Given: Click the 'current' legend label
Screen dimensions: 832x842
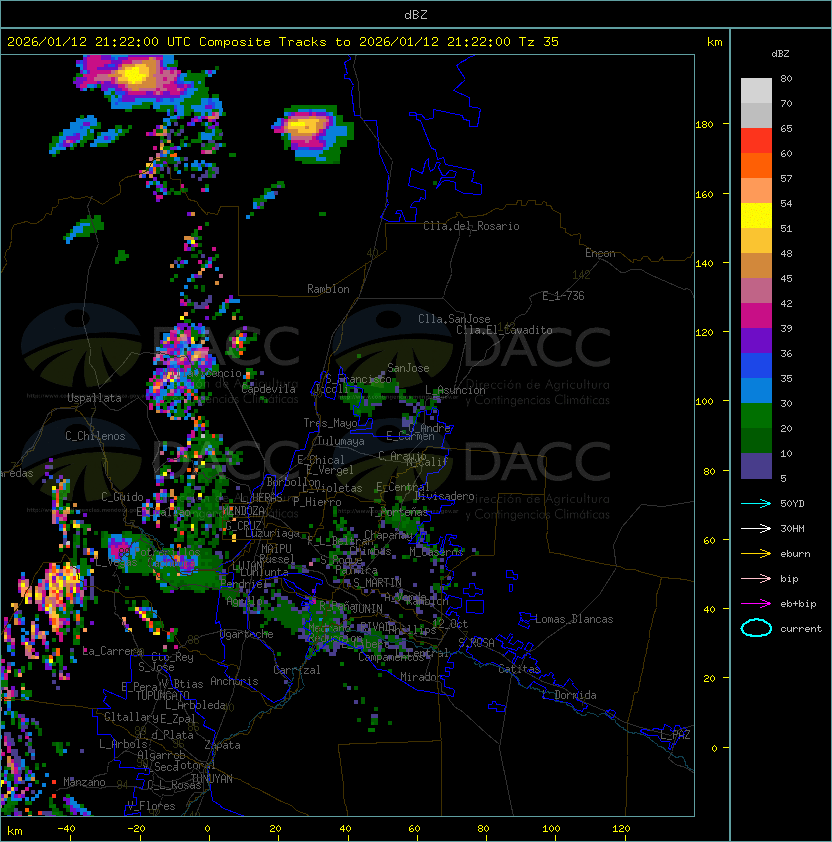Looking at the screenshot, I should [x=801, y=629].
